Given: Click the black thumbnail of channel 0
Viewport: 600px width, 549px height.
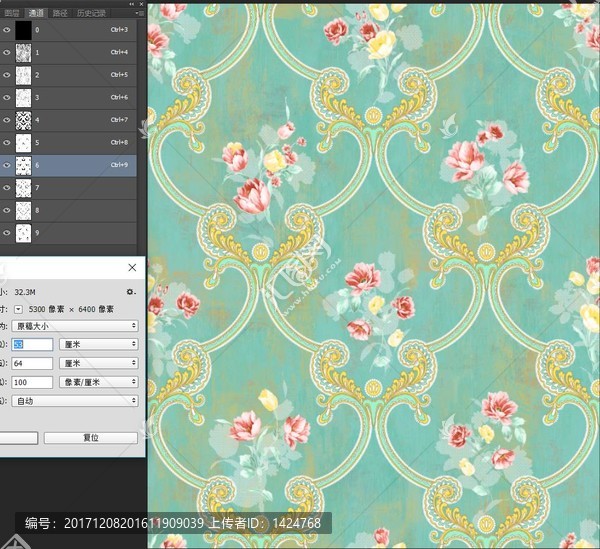Looking at the screenshot, I should point(23,30).
